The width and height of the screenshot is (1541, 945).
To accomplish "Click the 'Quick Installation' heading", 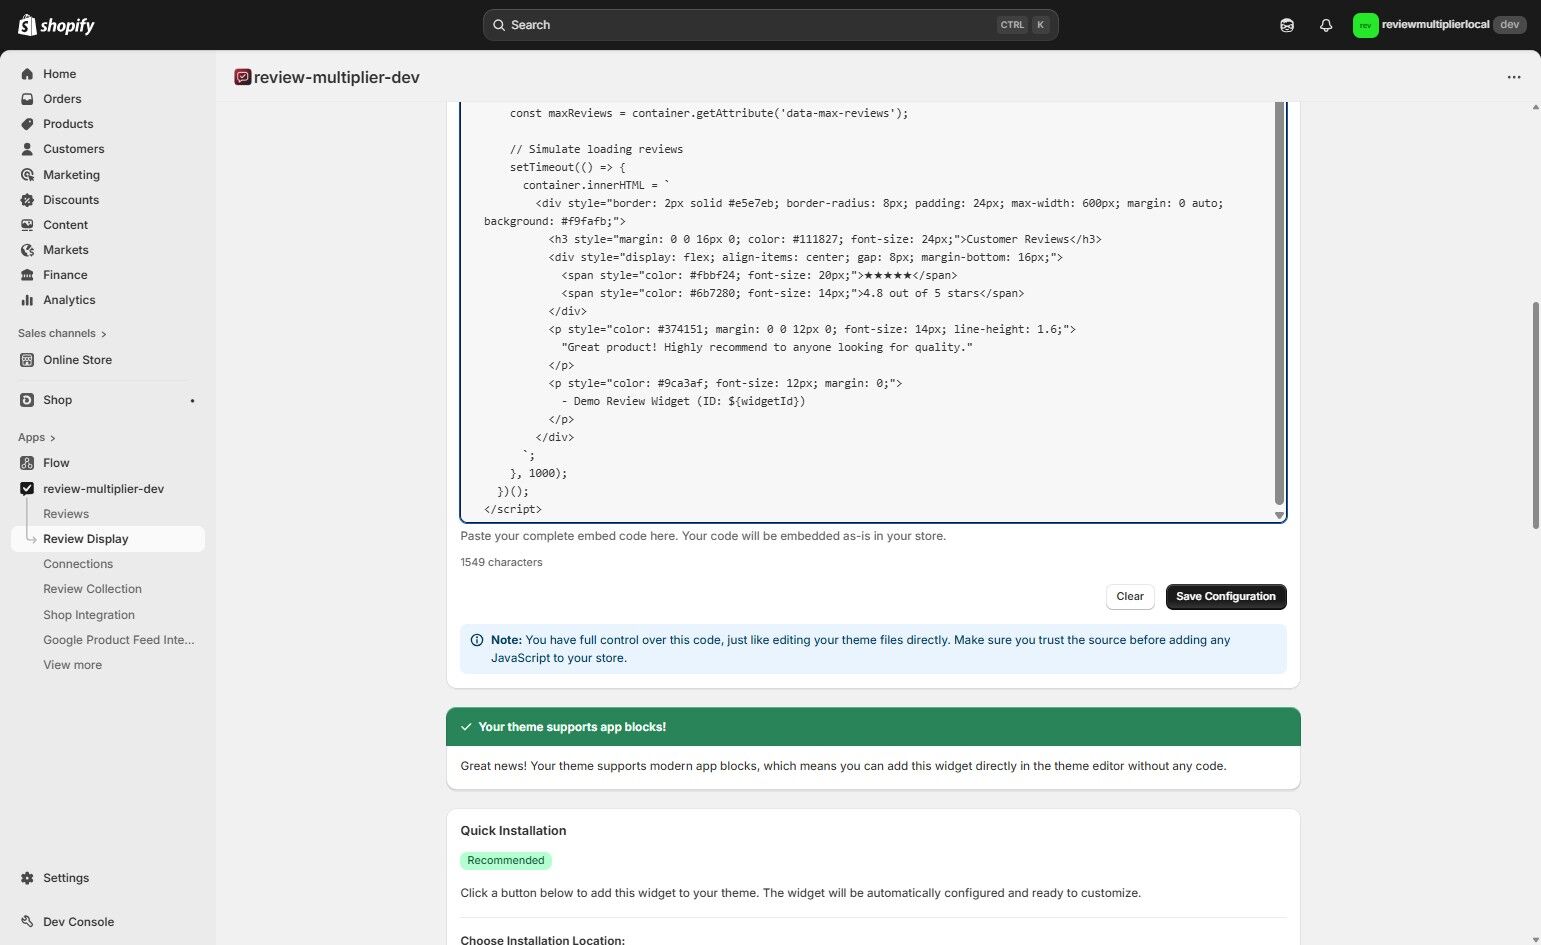I will (x=514, y=831).
